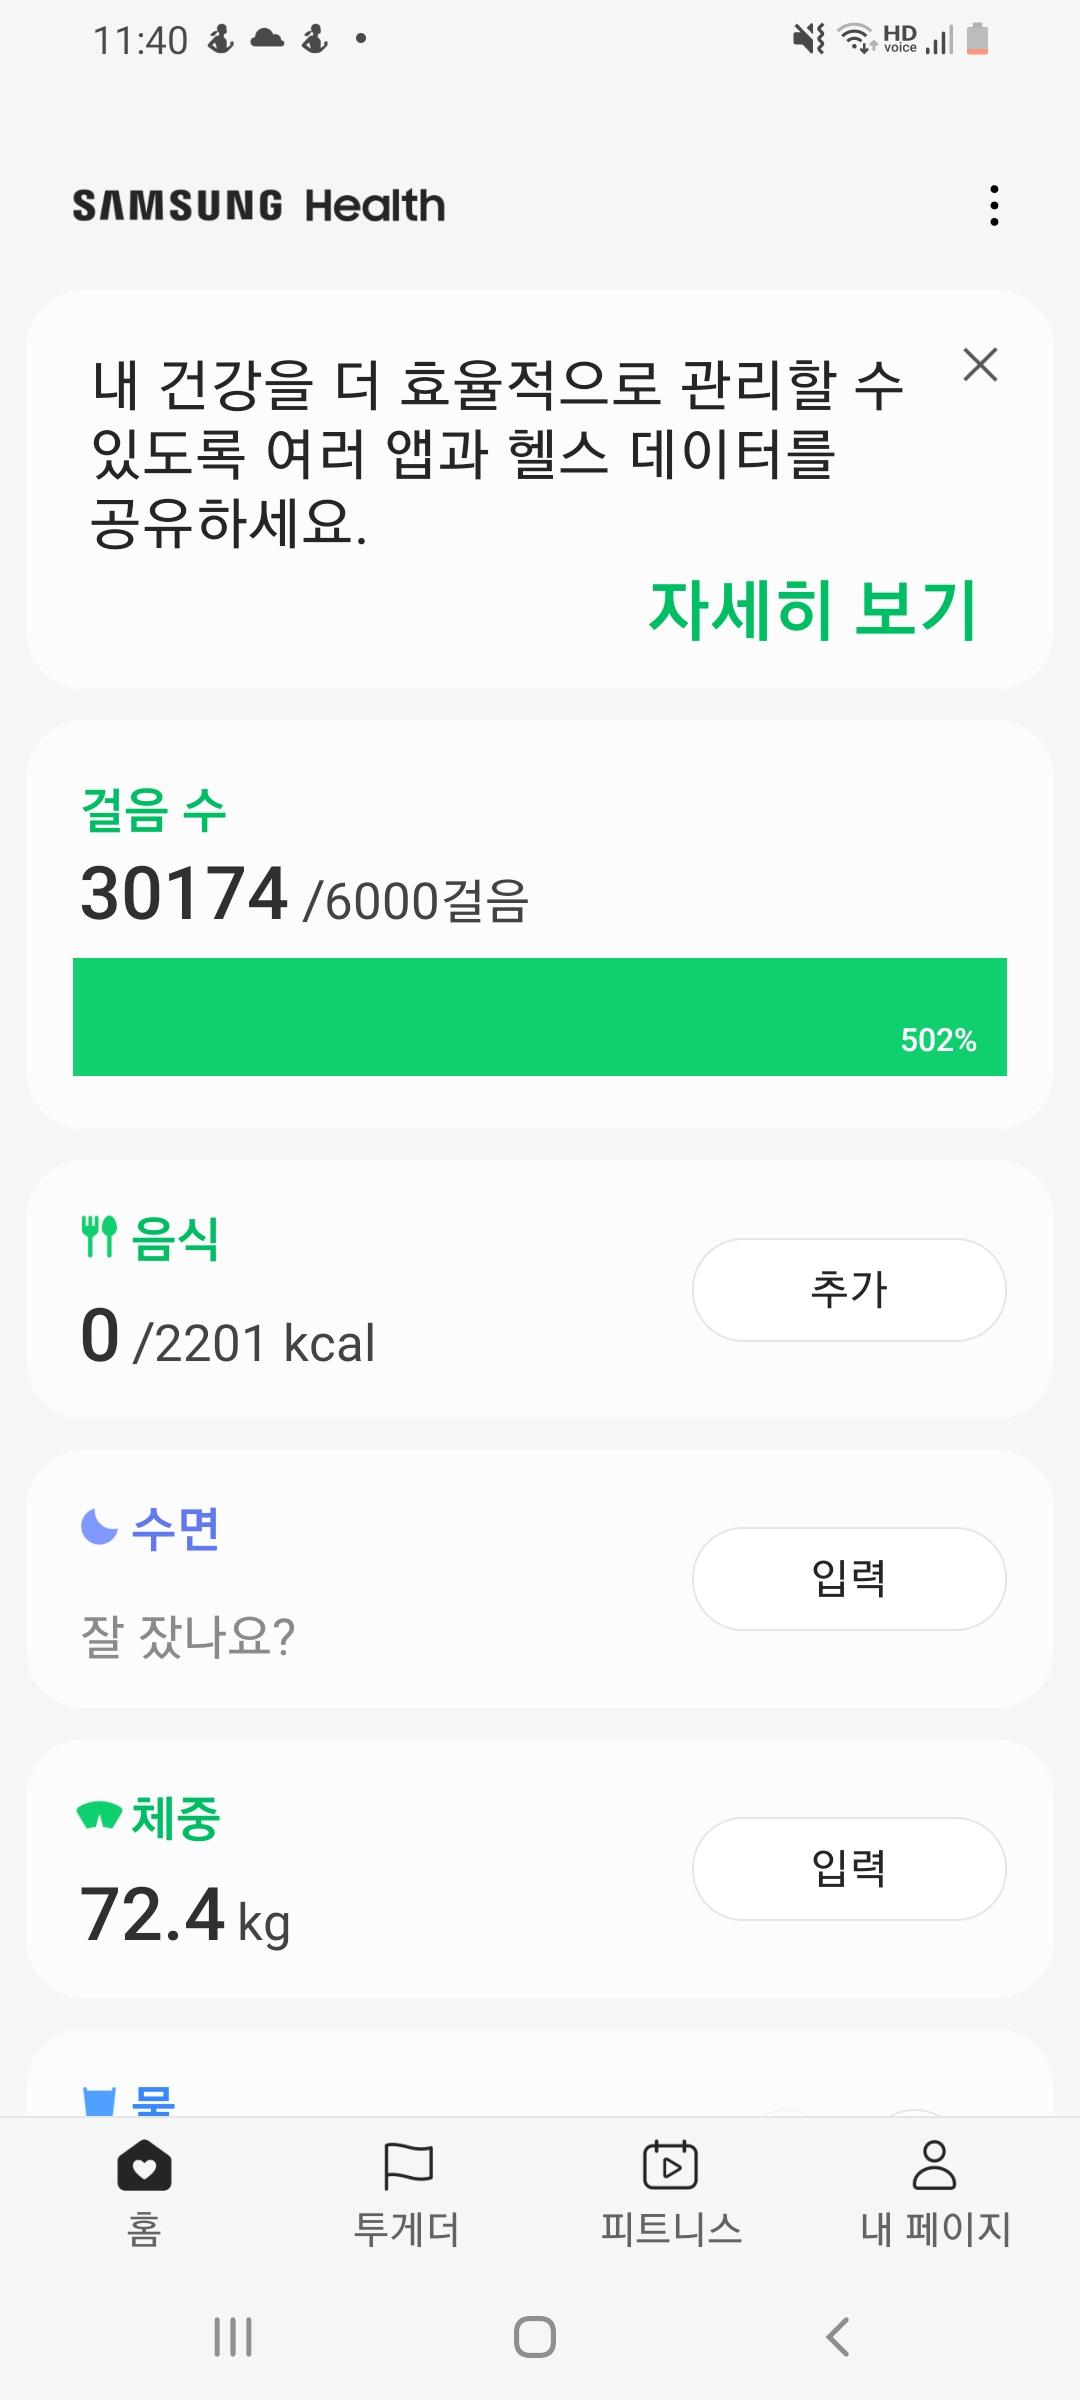Open the 72.4 kg weight reading

click(185, 1915)
